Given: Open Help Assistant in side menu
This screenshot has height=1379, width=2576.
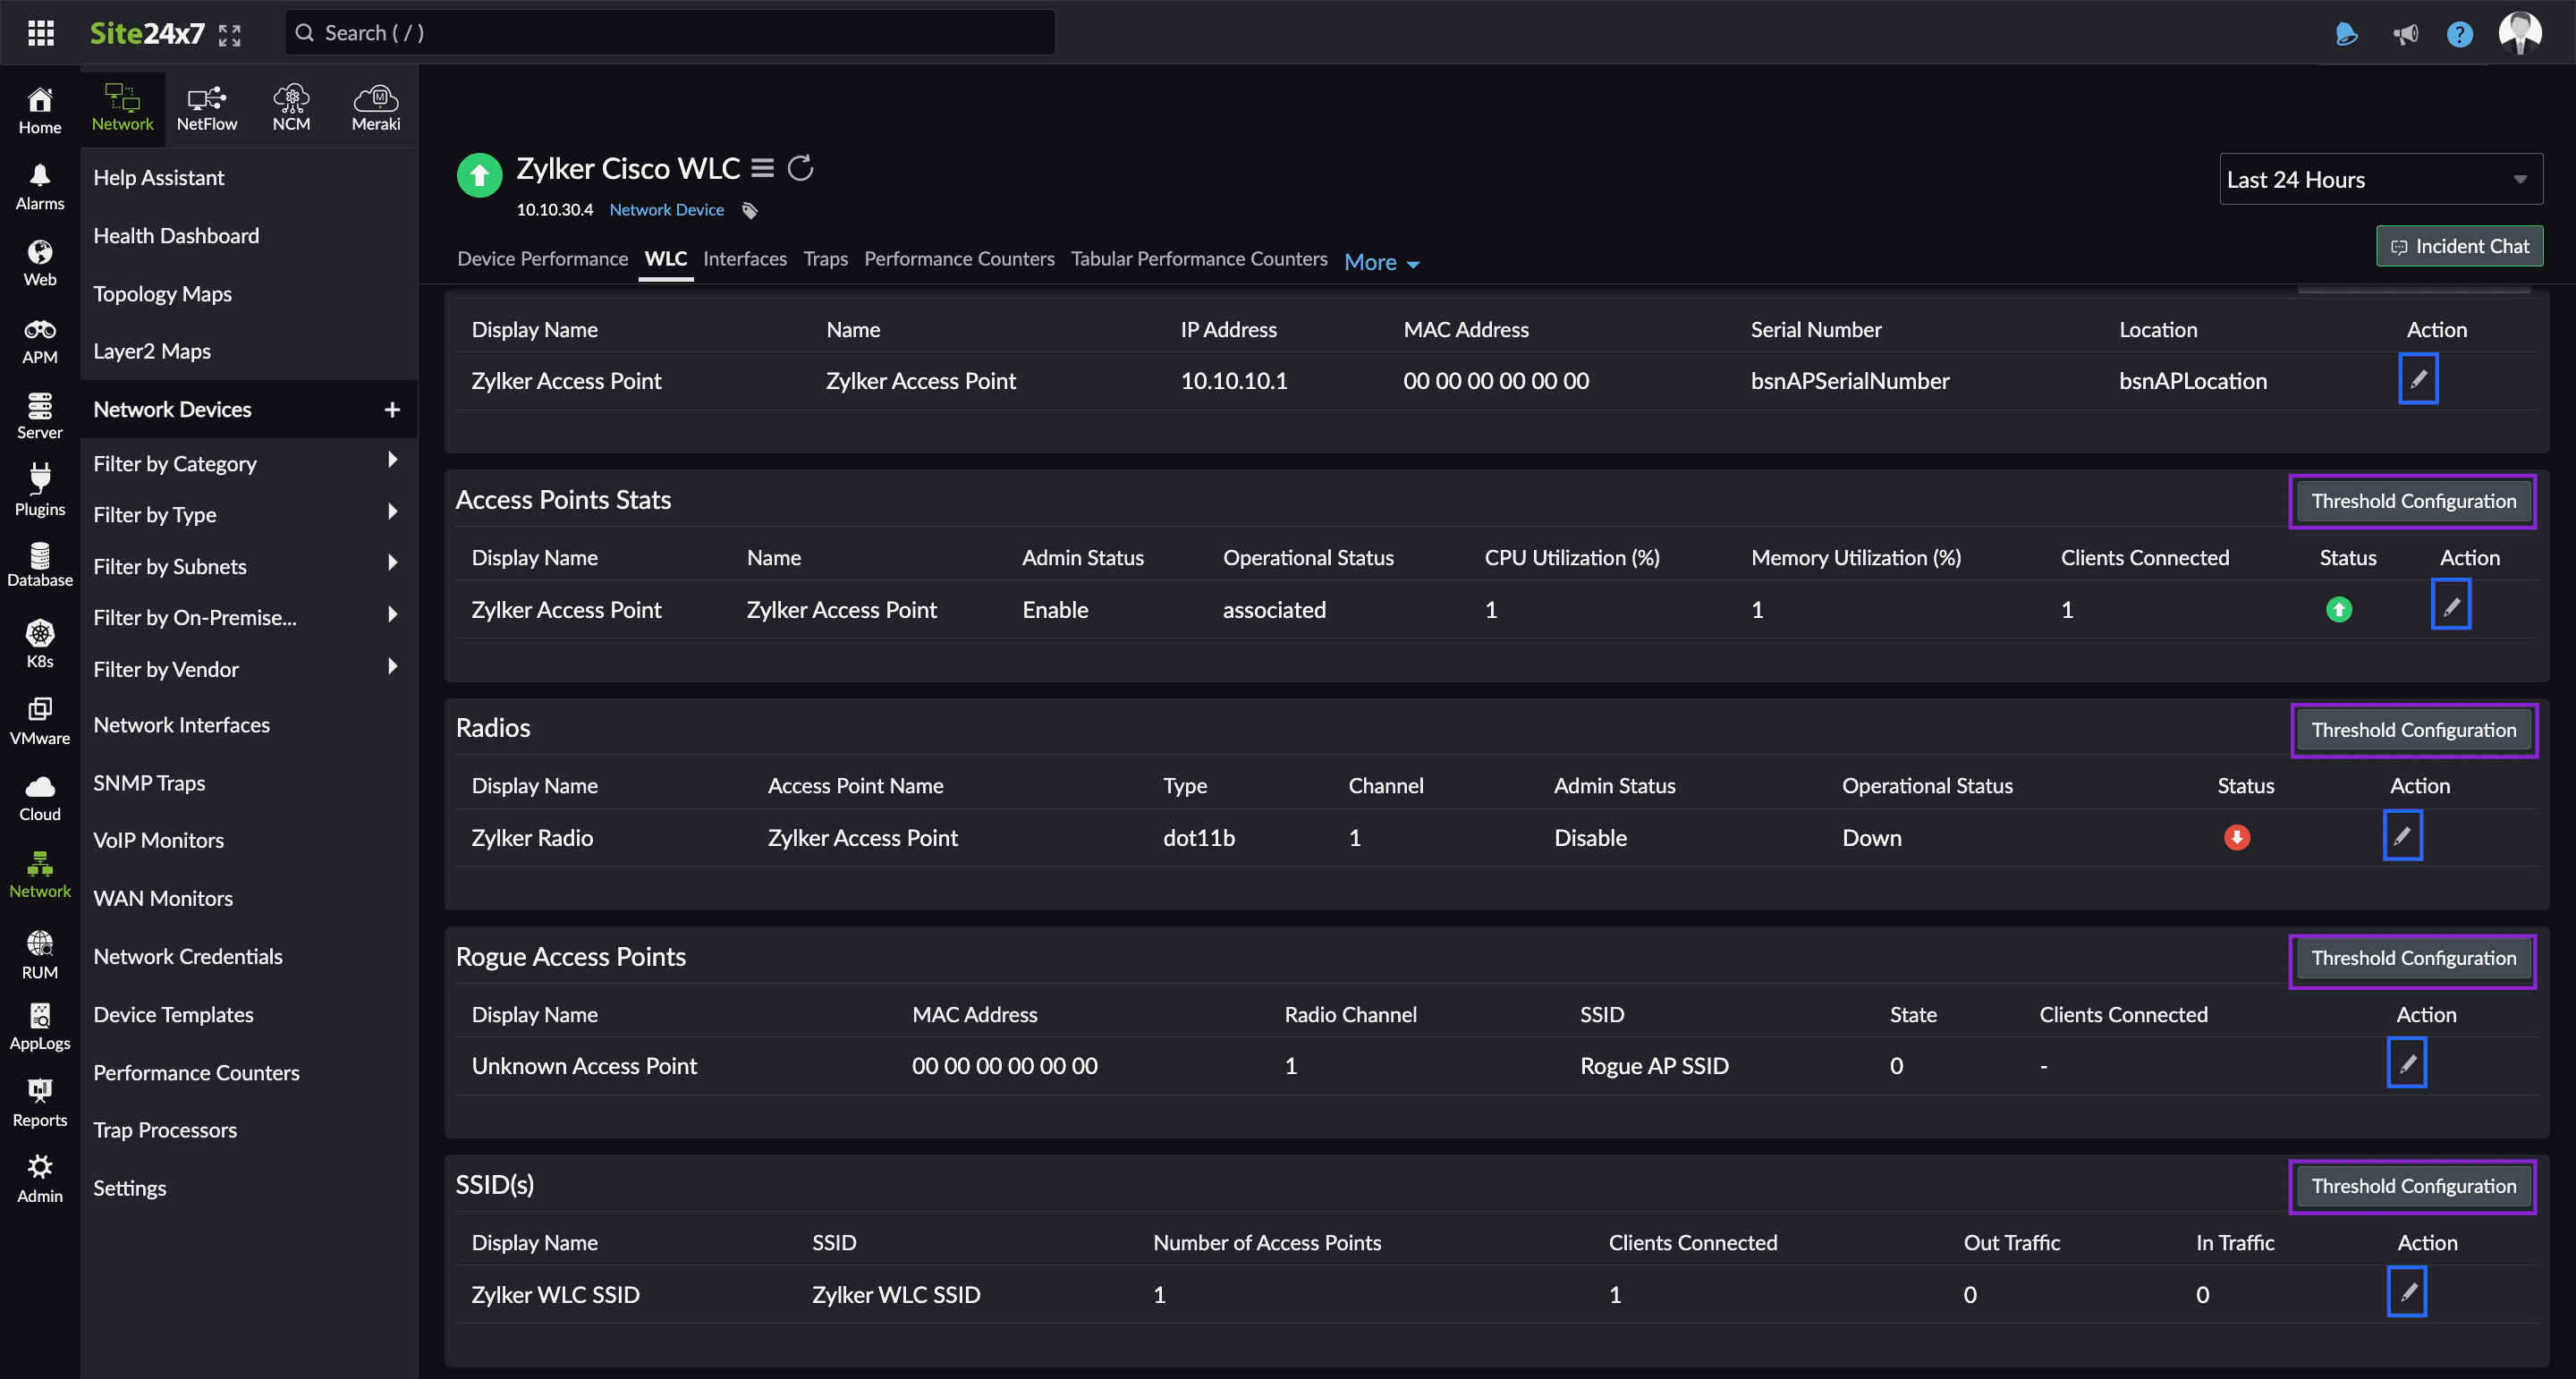Looking at the screenshot, I should point(159,177).
